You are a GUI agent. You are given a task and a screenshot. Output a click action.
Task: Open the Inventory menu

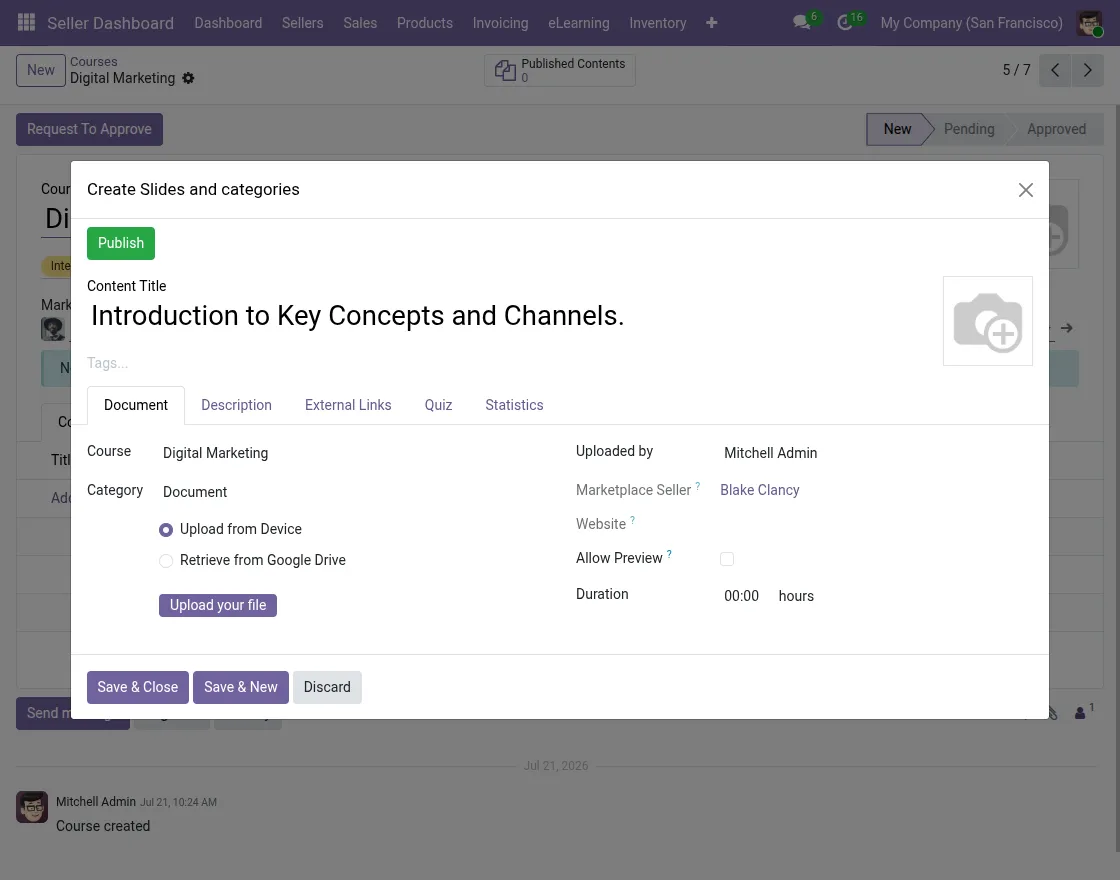coord(658,23)
